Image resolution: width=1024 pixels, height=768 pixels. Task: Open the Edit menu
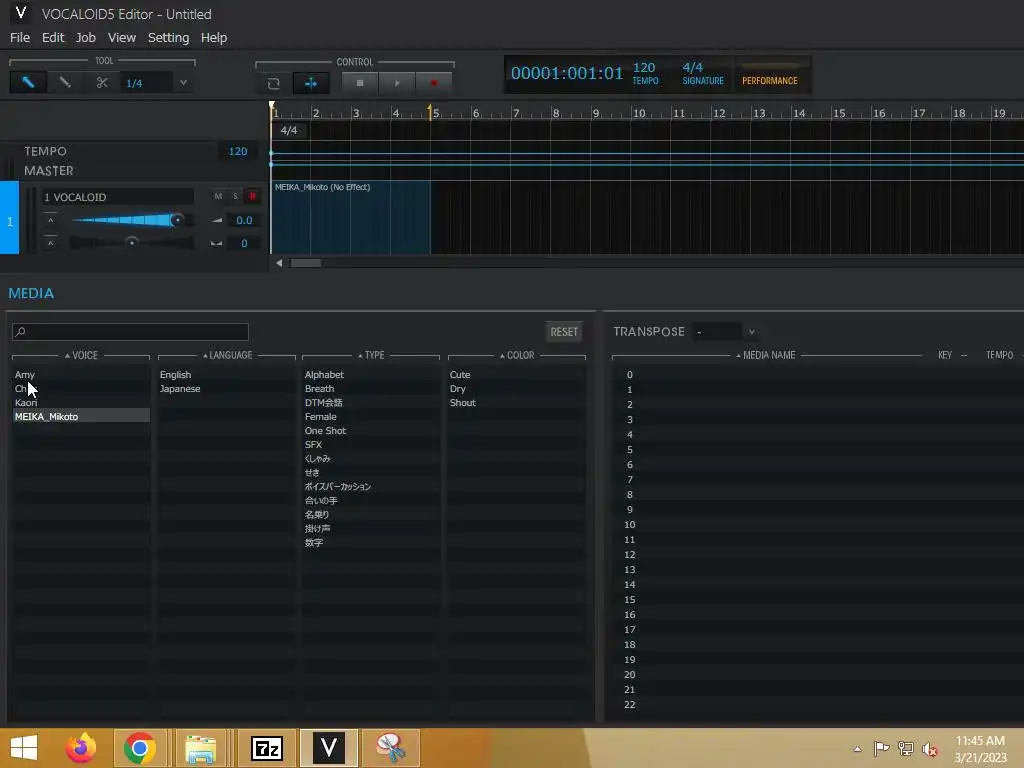(53, 38)
